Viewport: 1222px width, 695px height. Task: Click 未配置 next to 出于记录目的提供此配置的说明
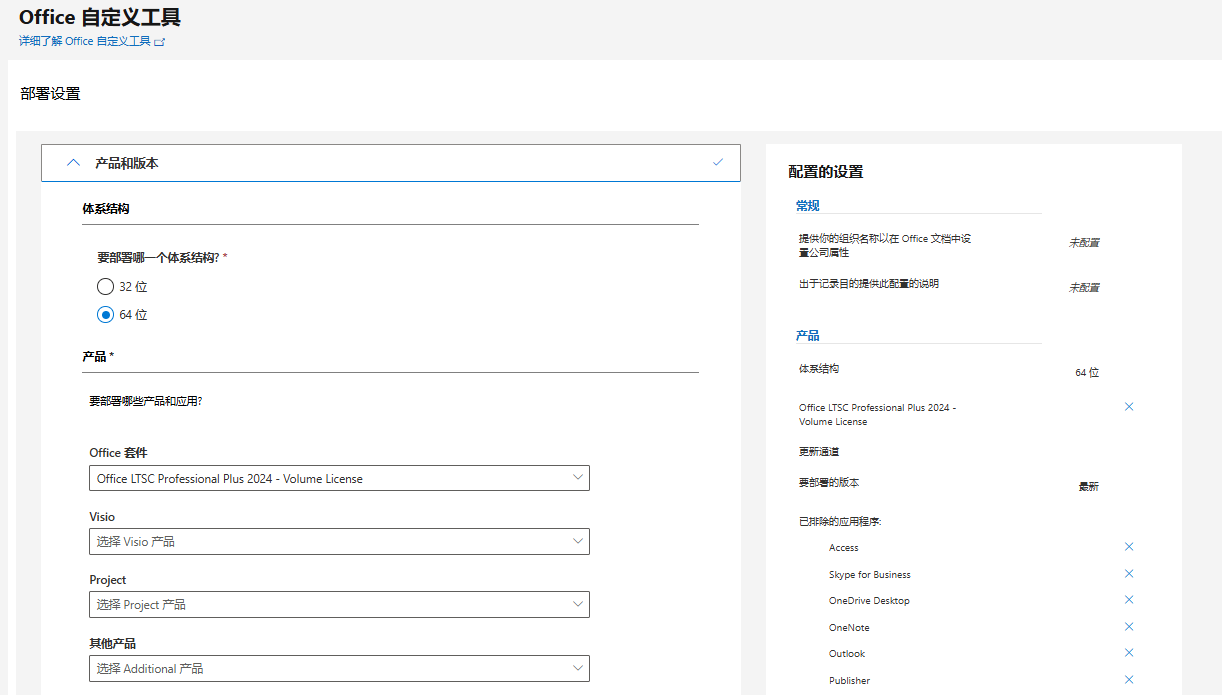pyautogui.click(x=1084, y=288)
